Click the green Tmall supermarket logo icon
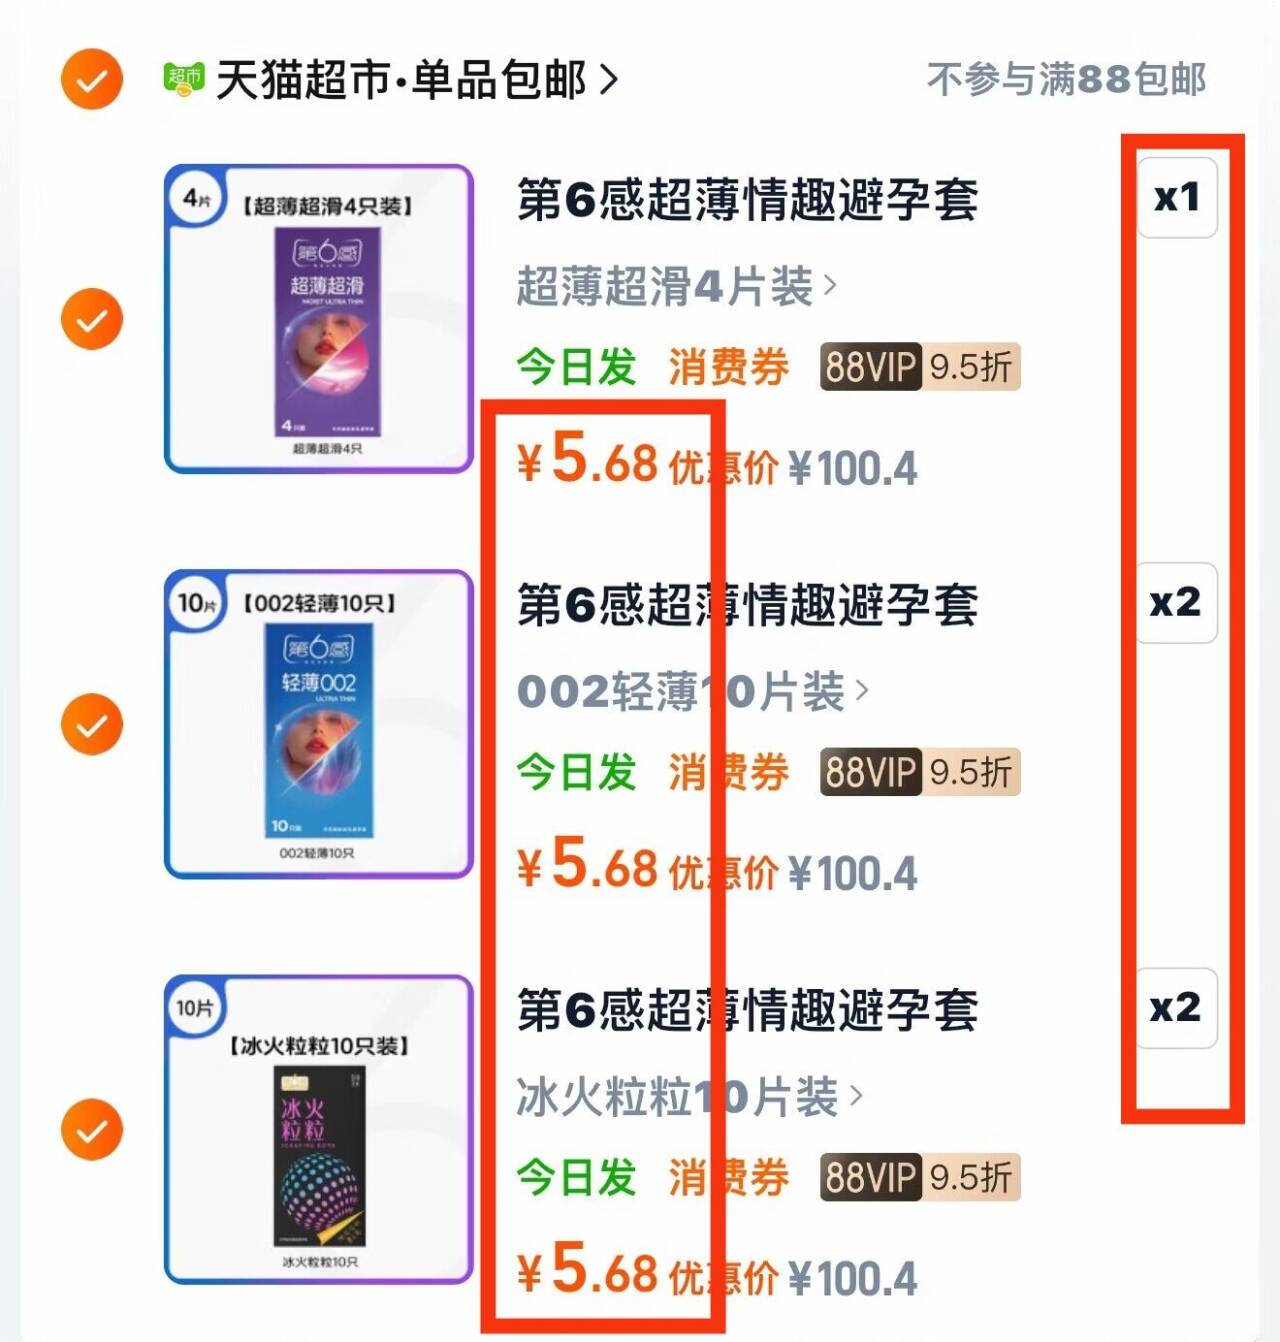 pos(184,79)
